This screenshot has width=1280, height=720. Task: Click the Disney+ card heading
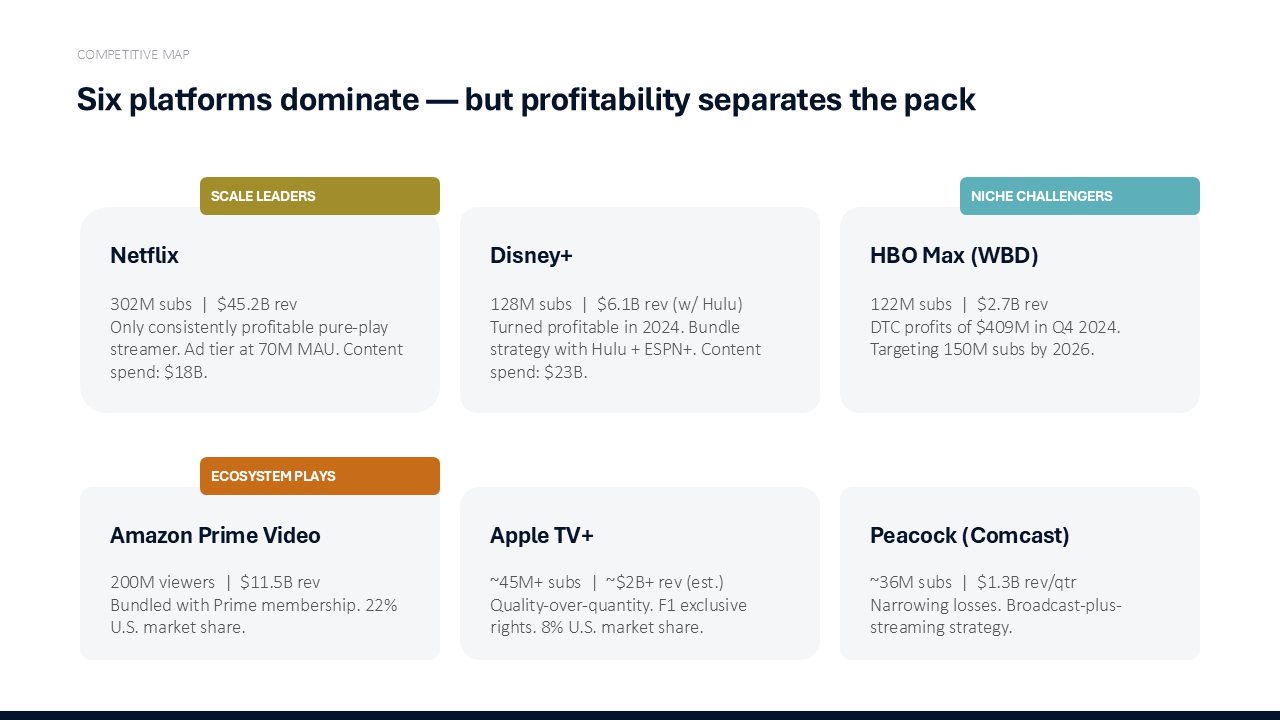tap(531, 255)
